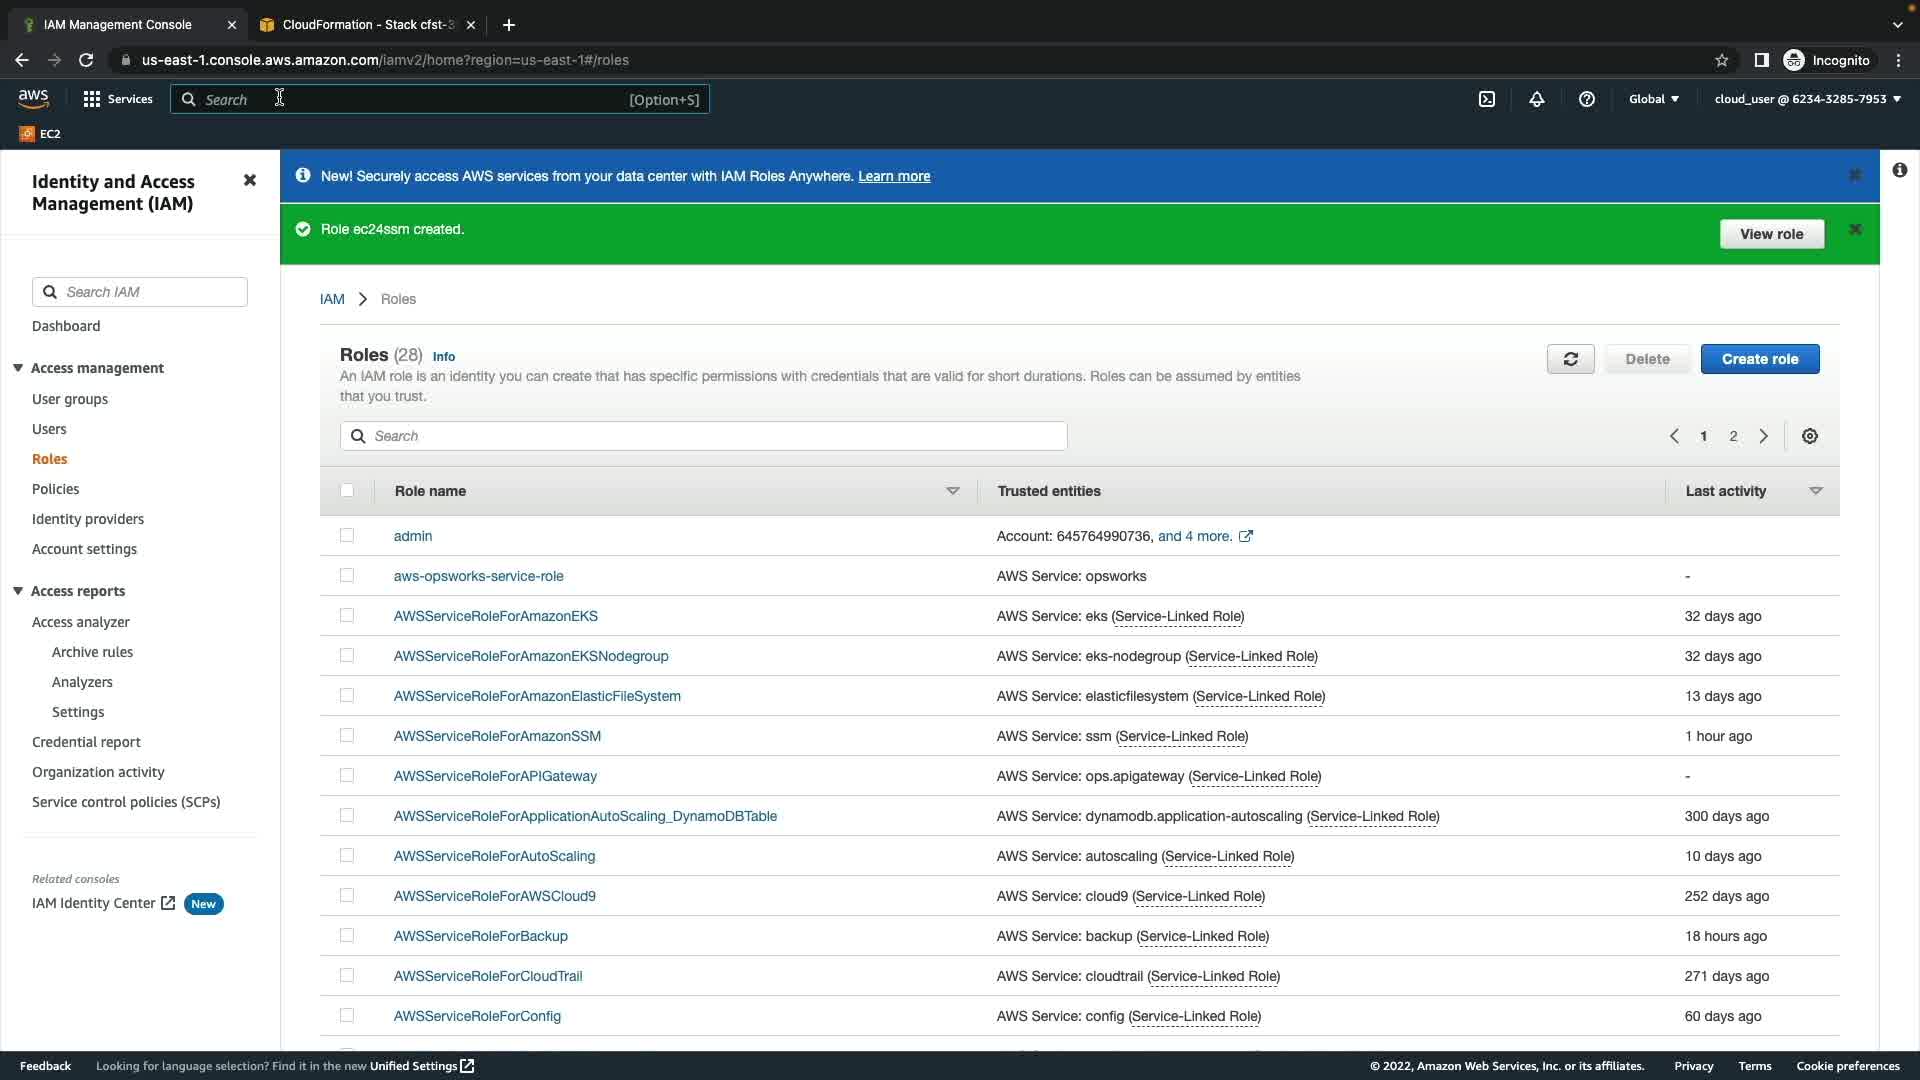Open the Services grid menu
The width and height of the screenshot is (1920, 1080).
[x=118, y=99]
